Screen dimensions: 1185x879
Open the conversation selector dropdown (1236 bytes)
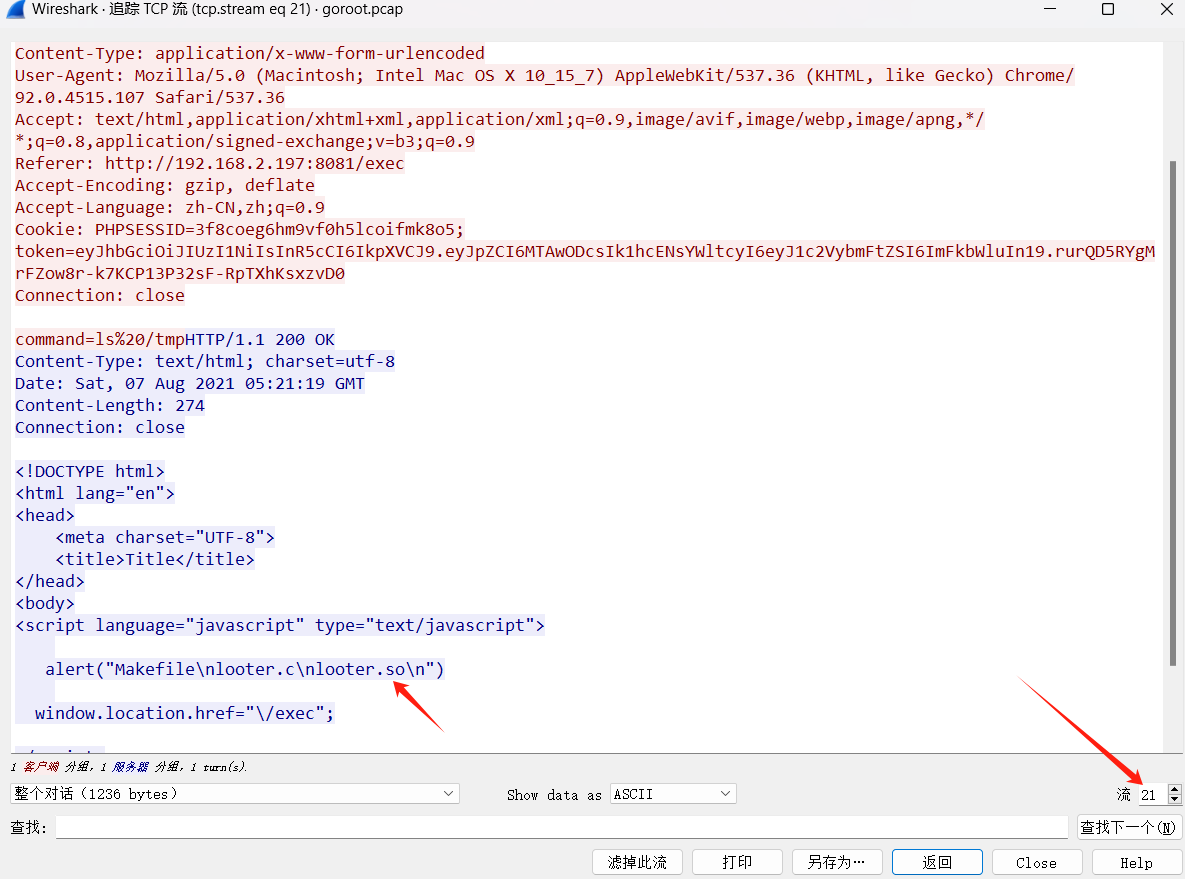235,794
